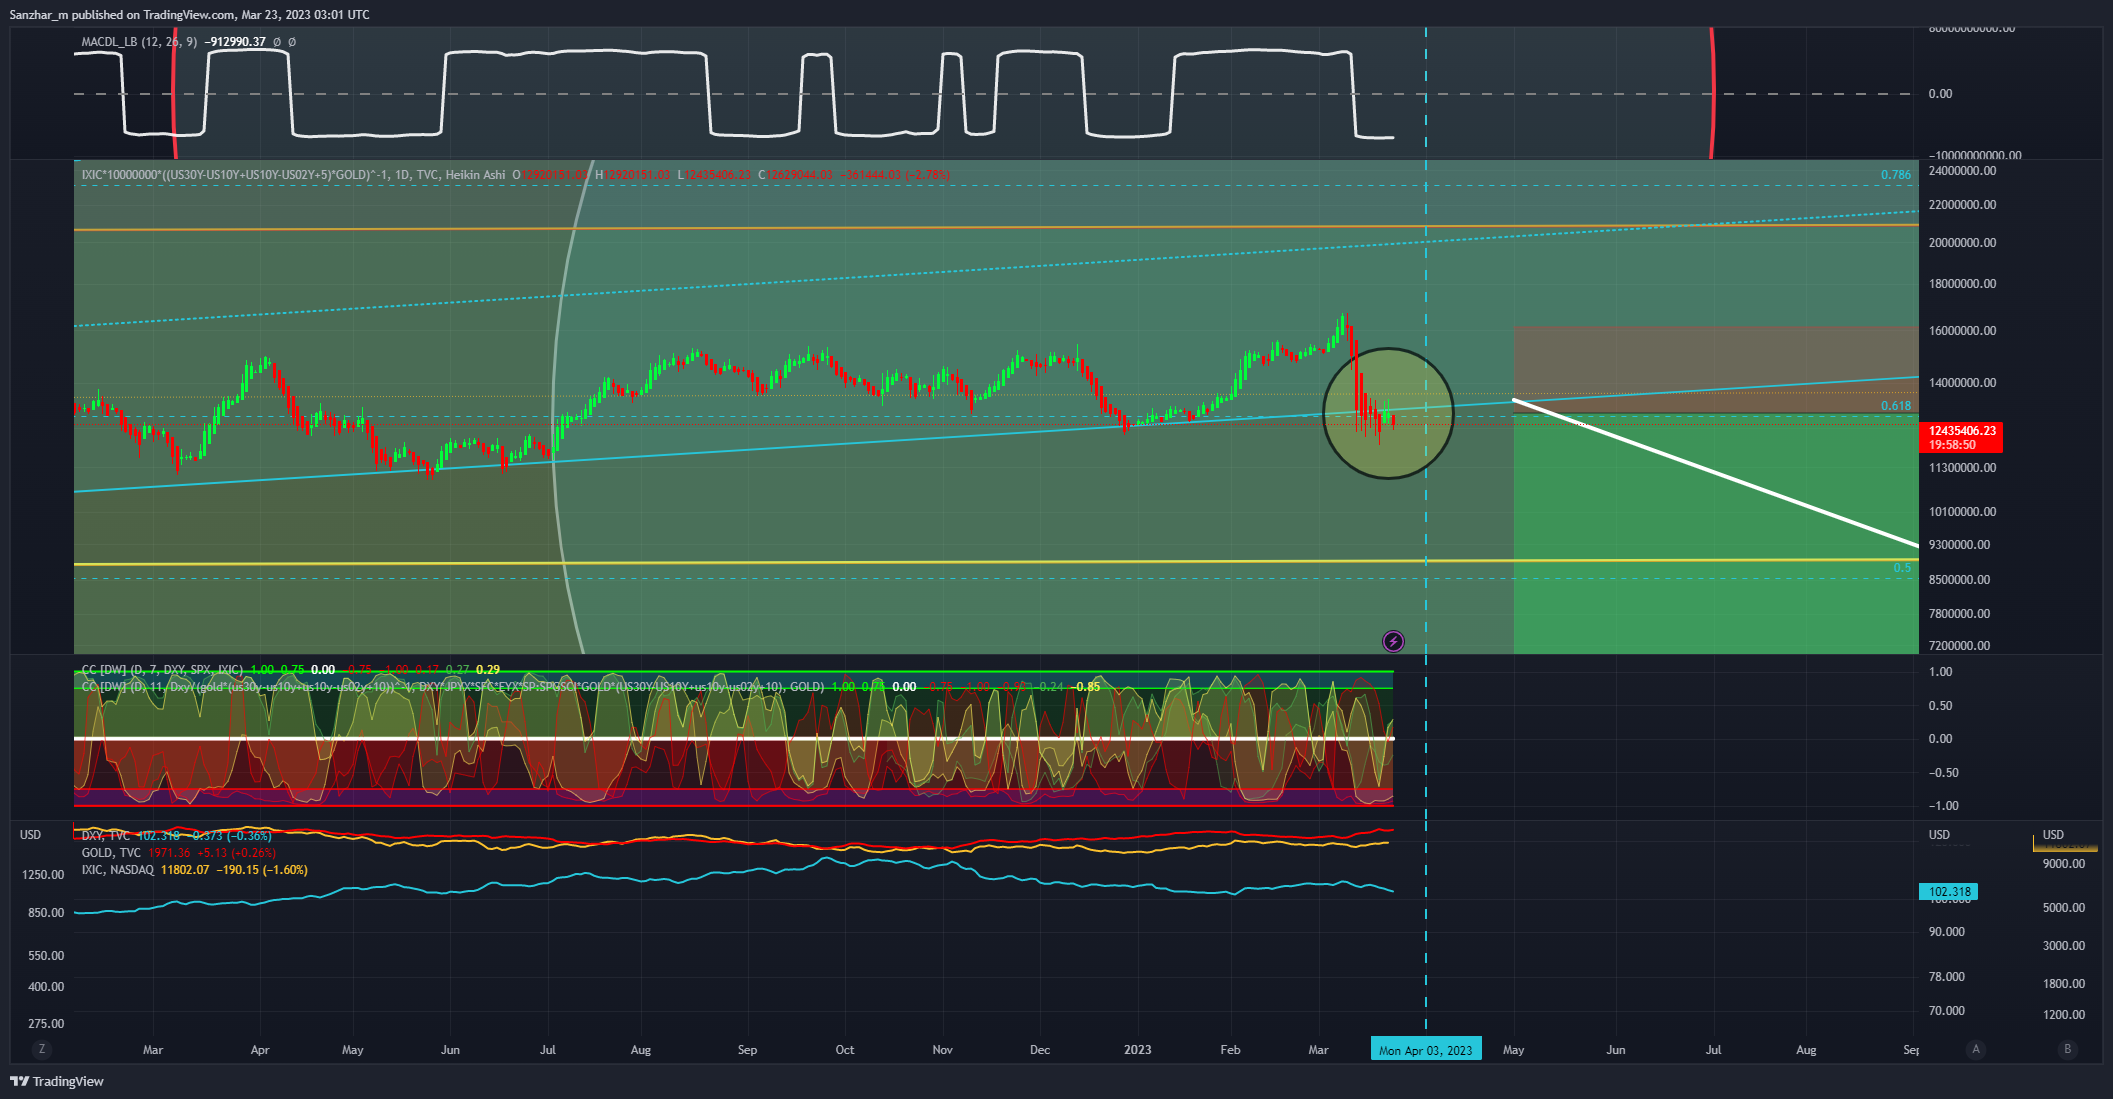This screenshot has height=1099, width=2113.
Task: Click the Sanzhar_m published on TradingView.com header text
Action: [189, 15]
